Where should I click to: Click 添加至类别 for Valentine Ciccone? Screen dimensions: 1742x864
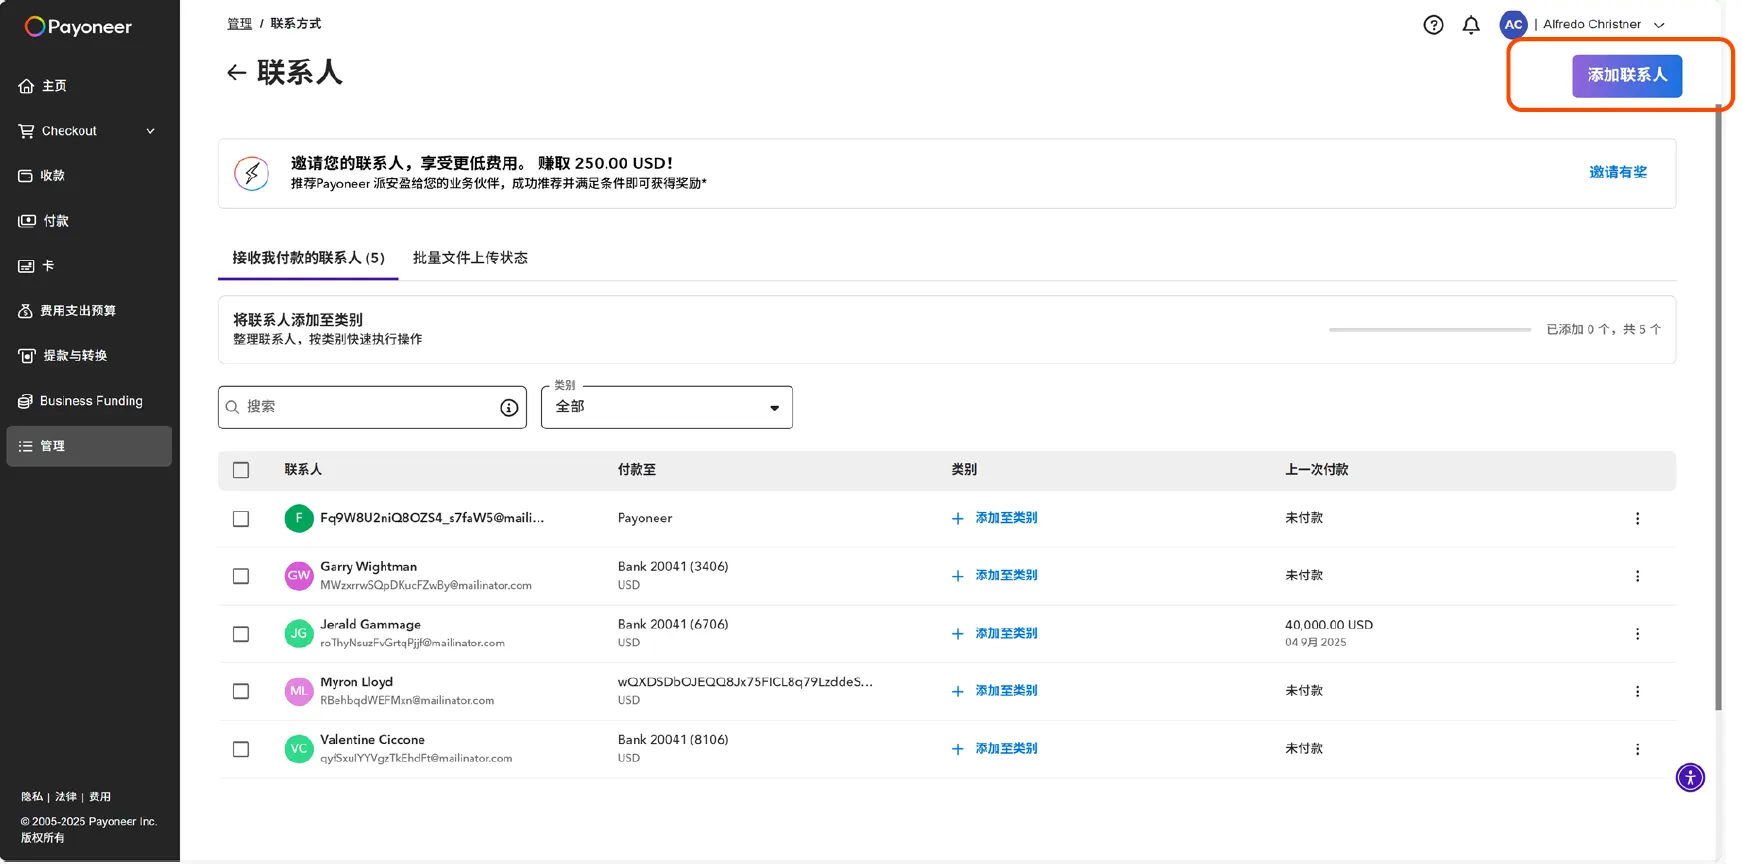coord(1006,749)
